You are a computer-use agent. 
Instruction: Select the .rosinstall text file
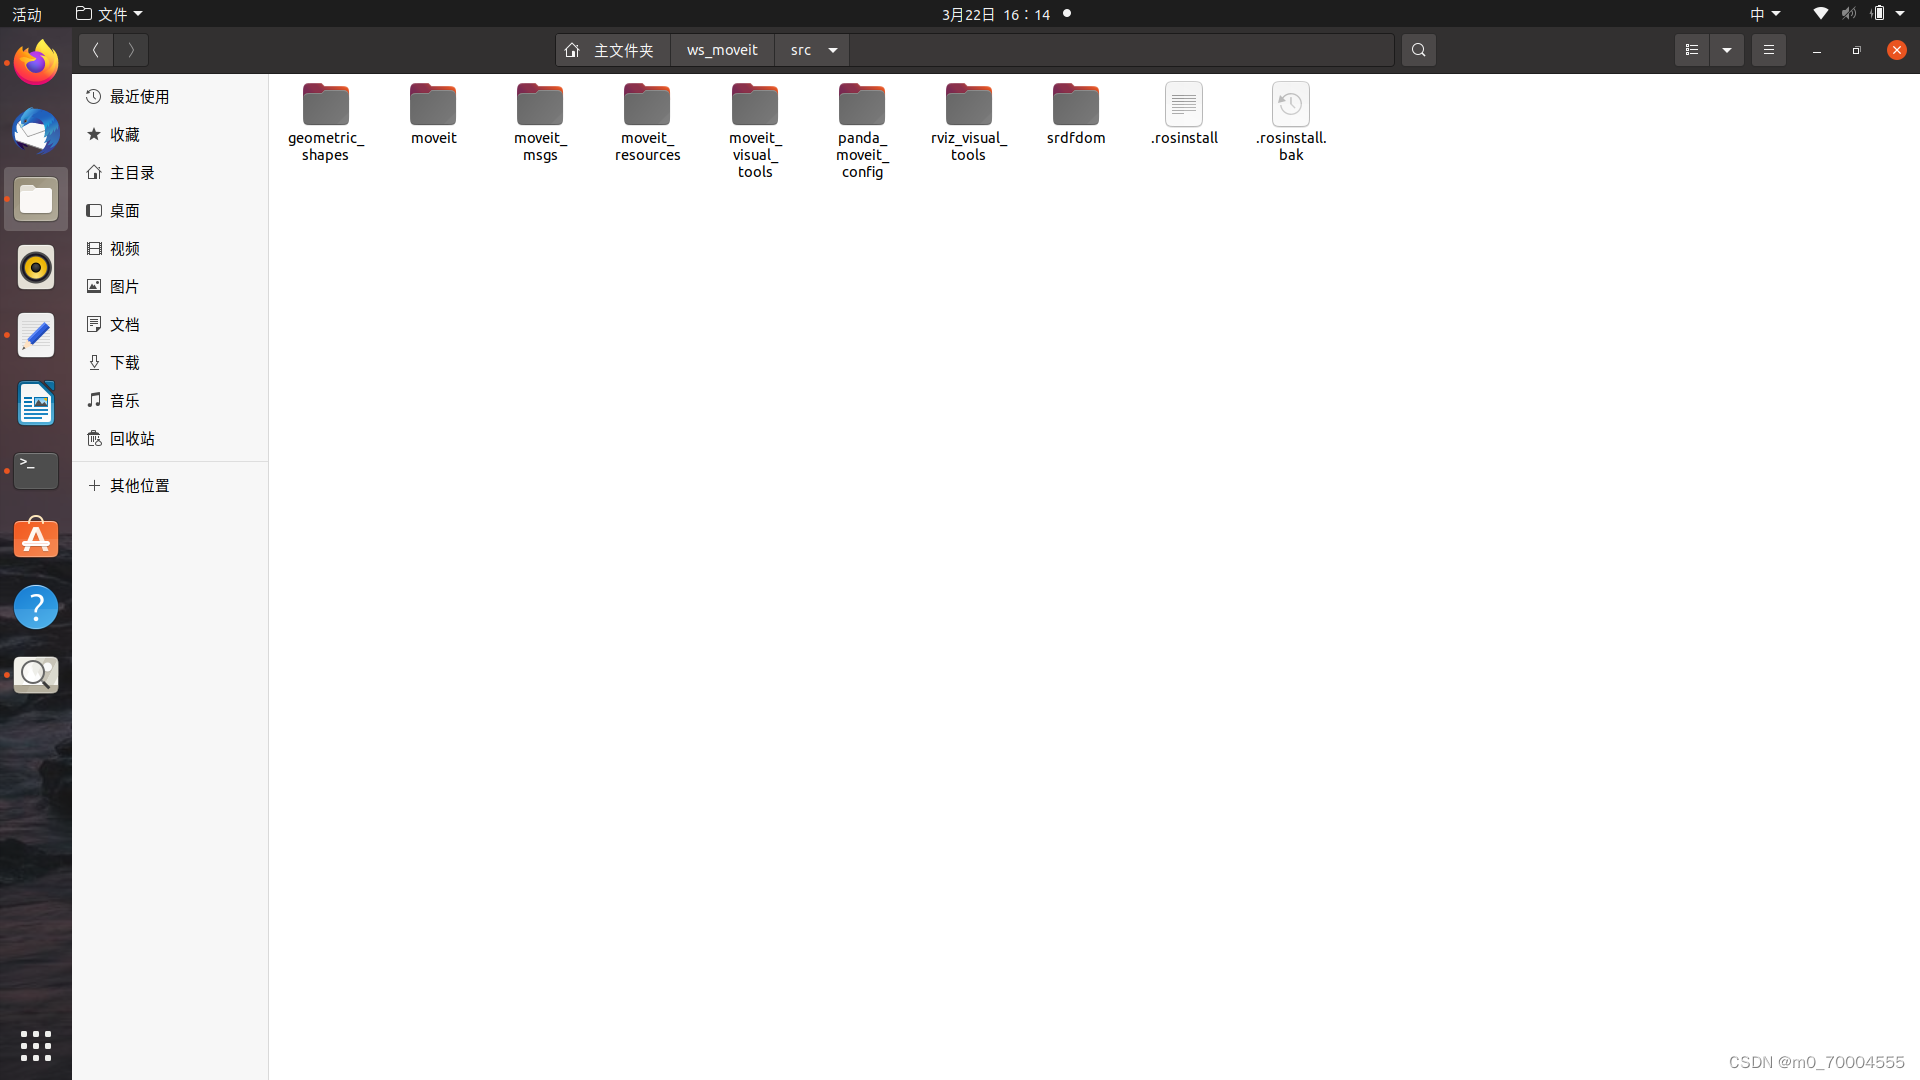pos(1184,106)
